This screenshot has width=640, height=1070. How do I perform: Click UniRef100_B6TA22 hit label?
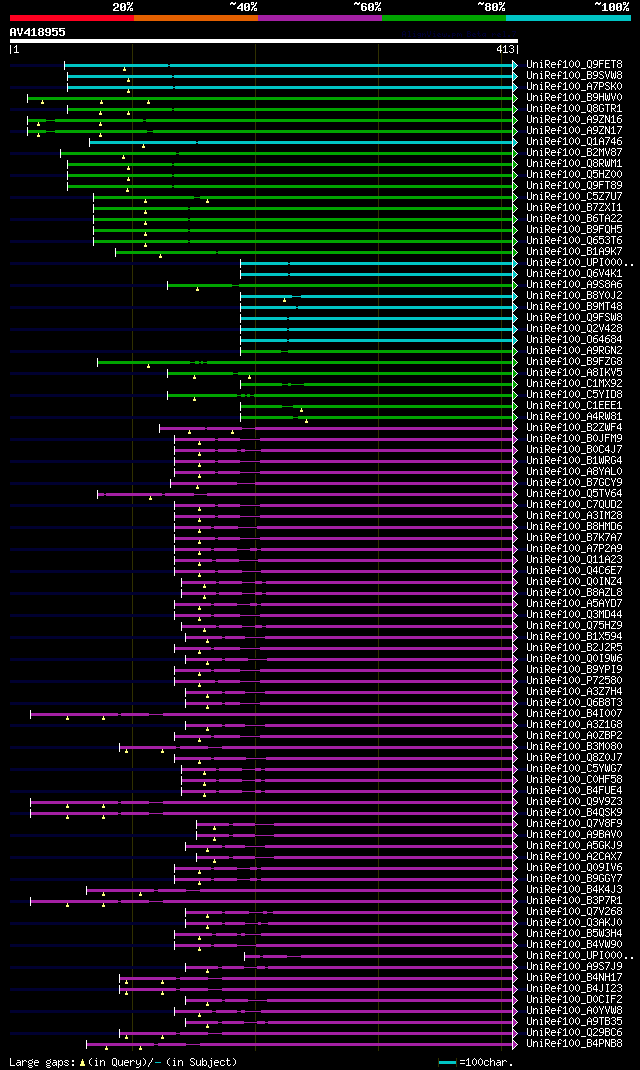(574, 218)
